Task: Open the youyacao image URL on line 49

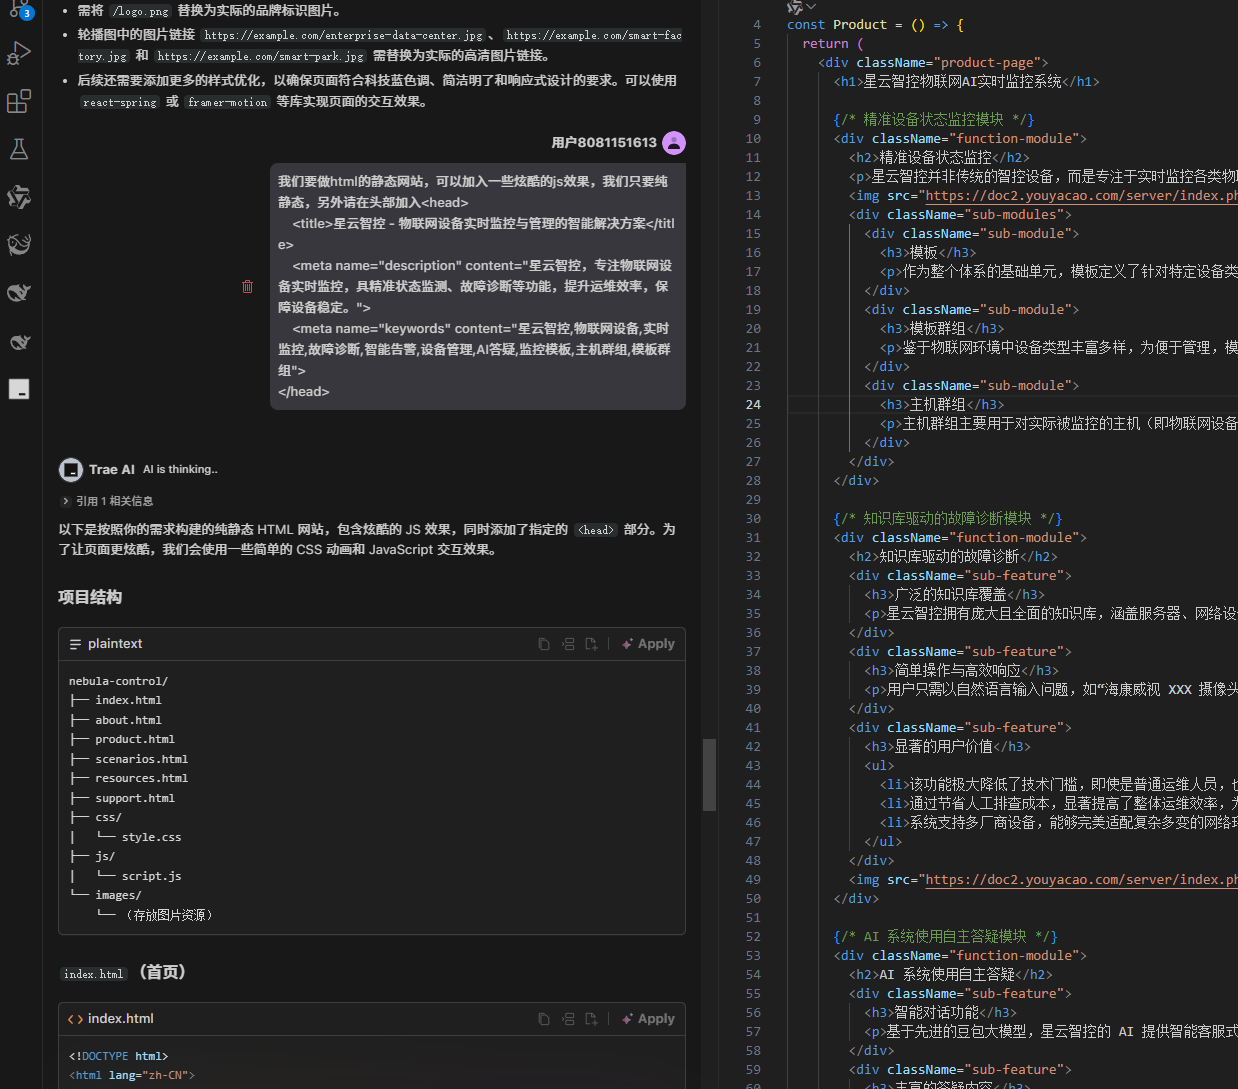Action: point(1081,880)
